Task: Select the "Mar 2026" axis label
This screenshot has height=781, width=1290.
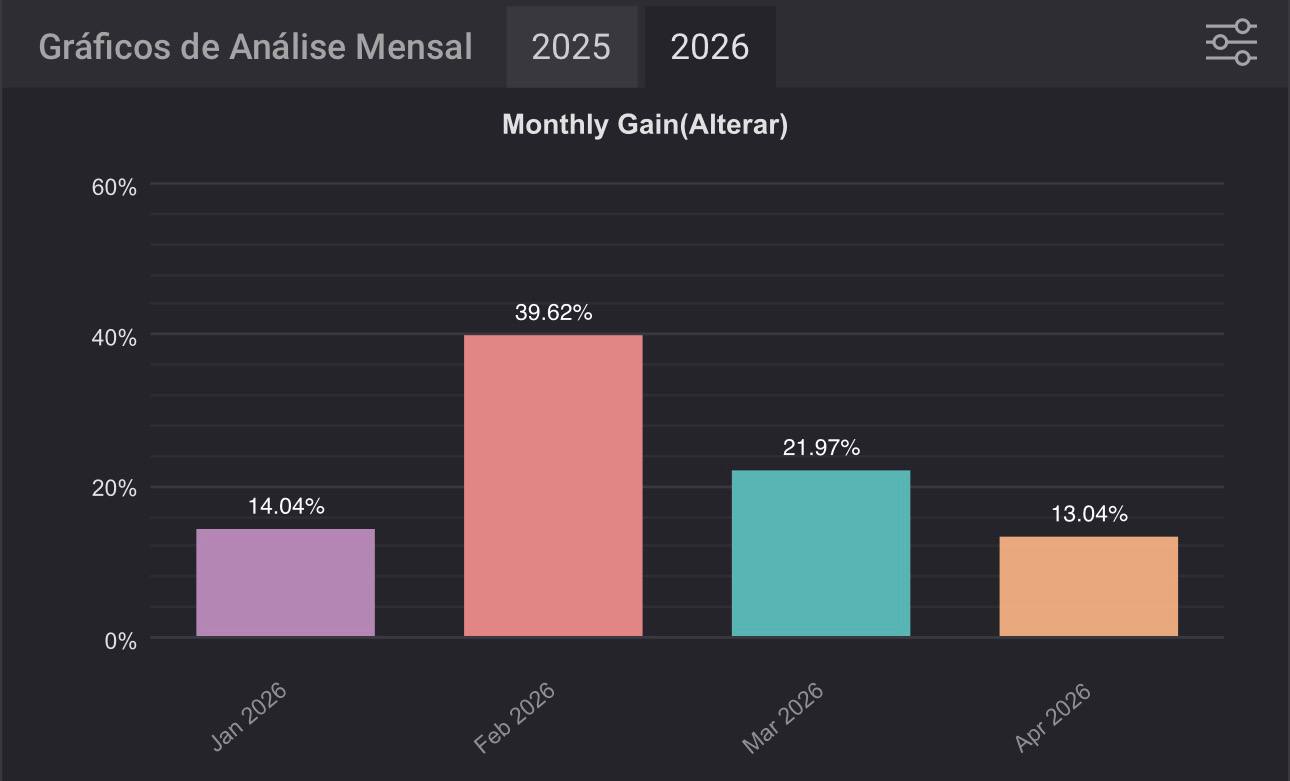Action: (x=783, y=718)
